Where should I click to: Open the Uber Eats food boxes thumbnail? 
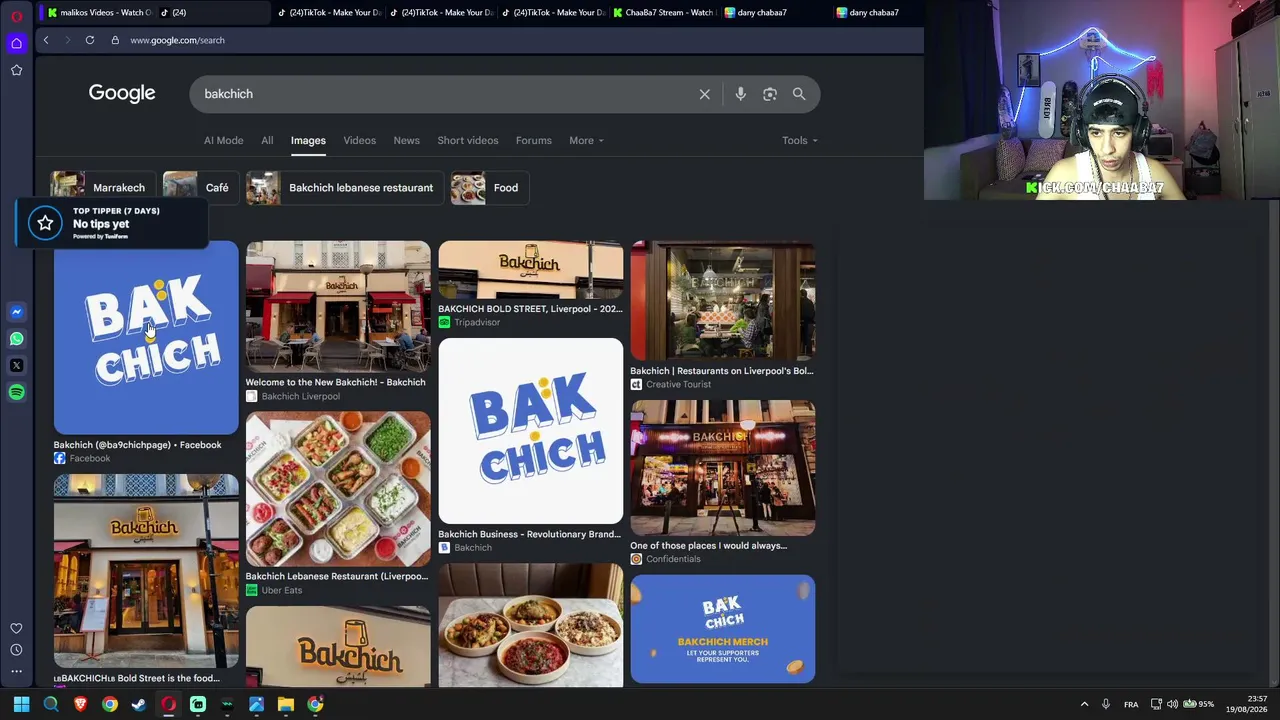point(338,489)
